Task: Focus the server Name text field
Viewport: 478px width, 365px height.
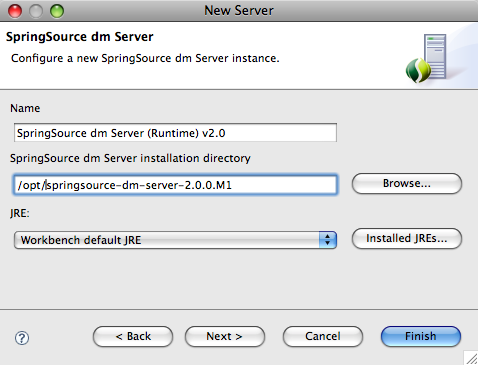Action: (x=175, y=133)
